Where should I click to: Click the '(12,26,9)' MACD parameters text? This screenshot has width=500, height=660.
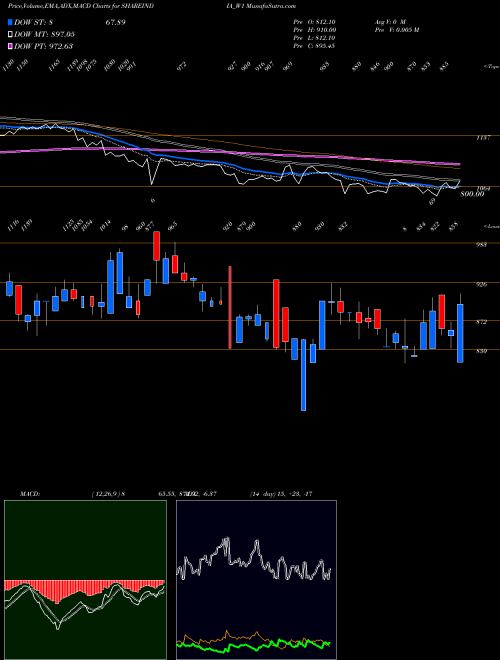[x=105, y=494]
